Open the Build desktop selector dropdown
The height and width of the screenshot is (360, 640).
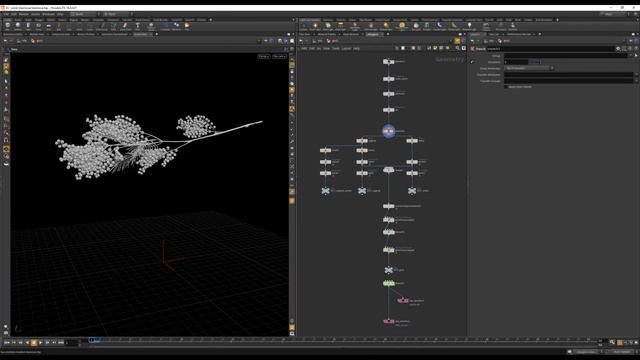(x=84, y=14)
